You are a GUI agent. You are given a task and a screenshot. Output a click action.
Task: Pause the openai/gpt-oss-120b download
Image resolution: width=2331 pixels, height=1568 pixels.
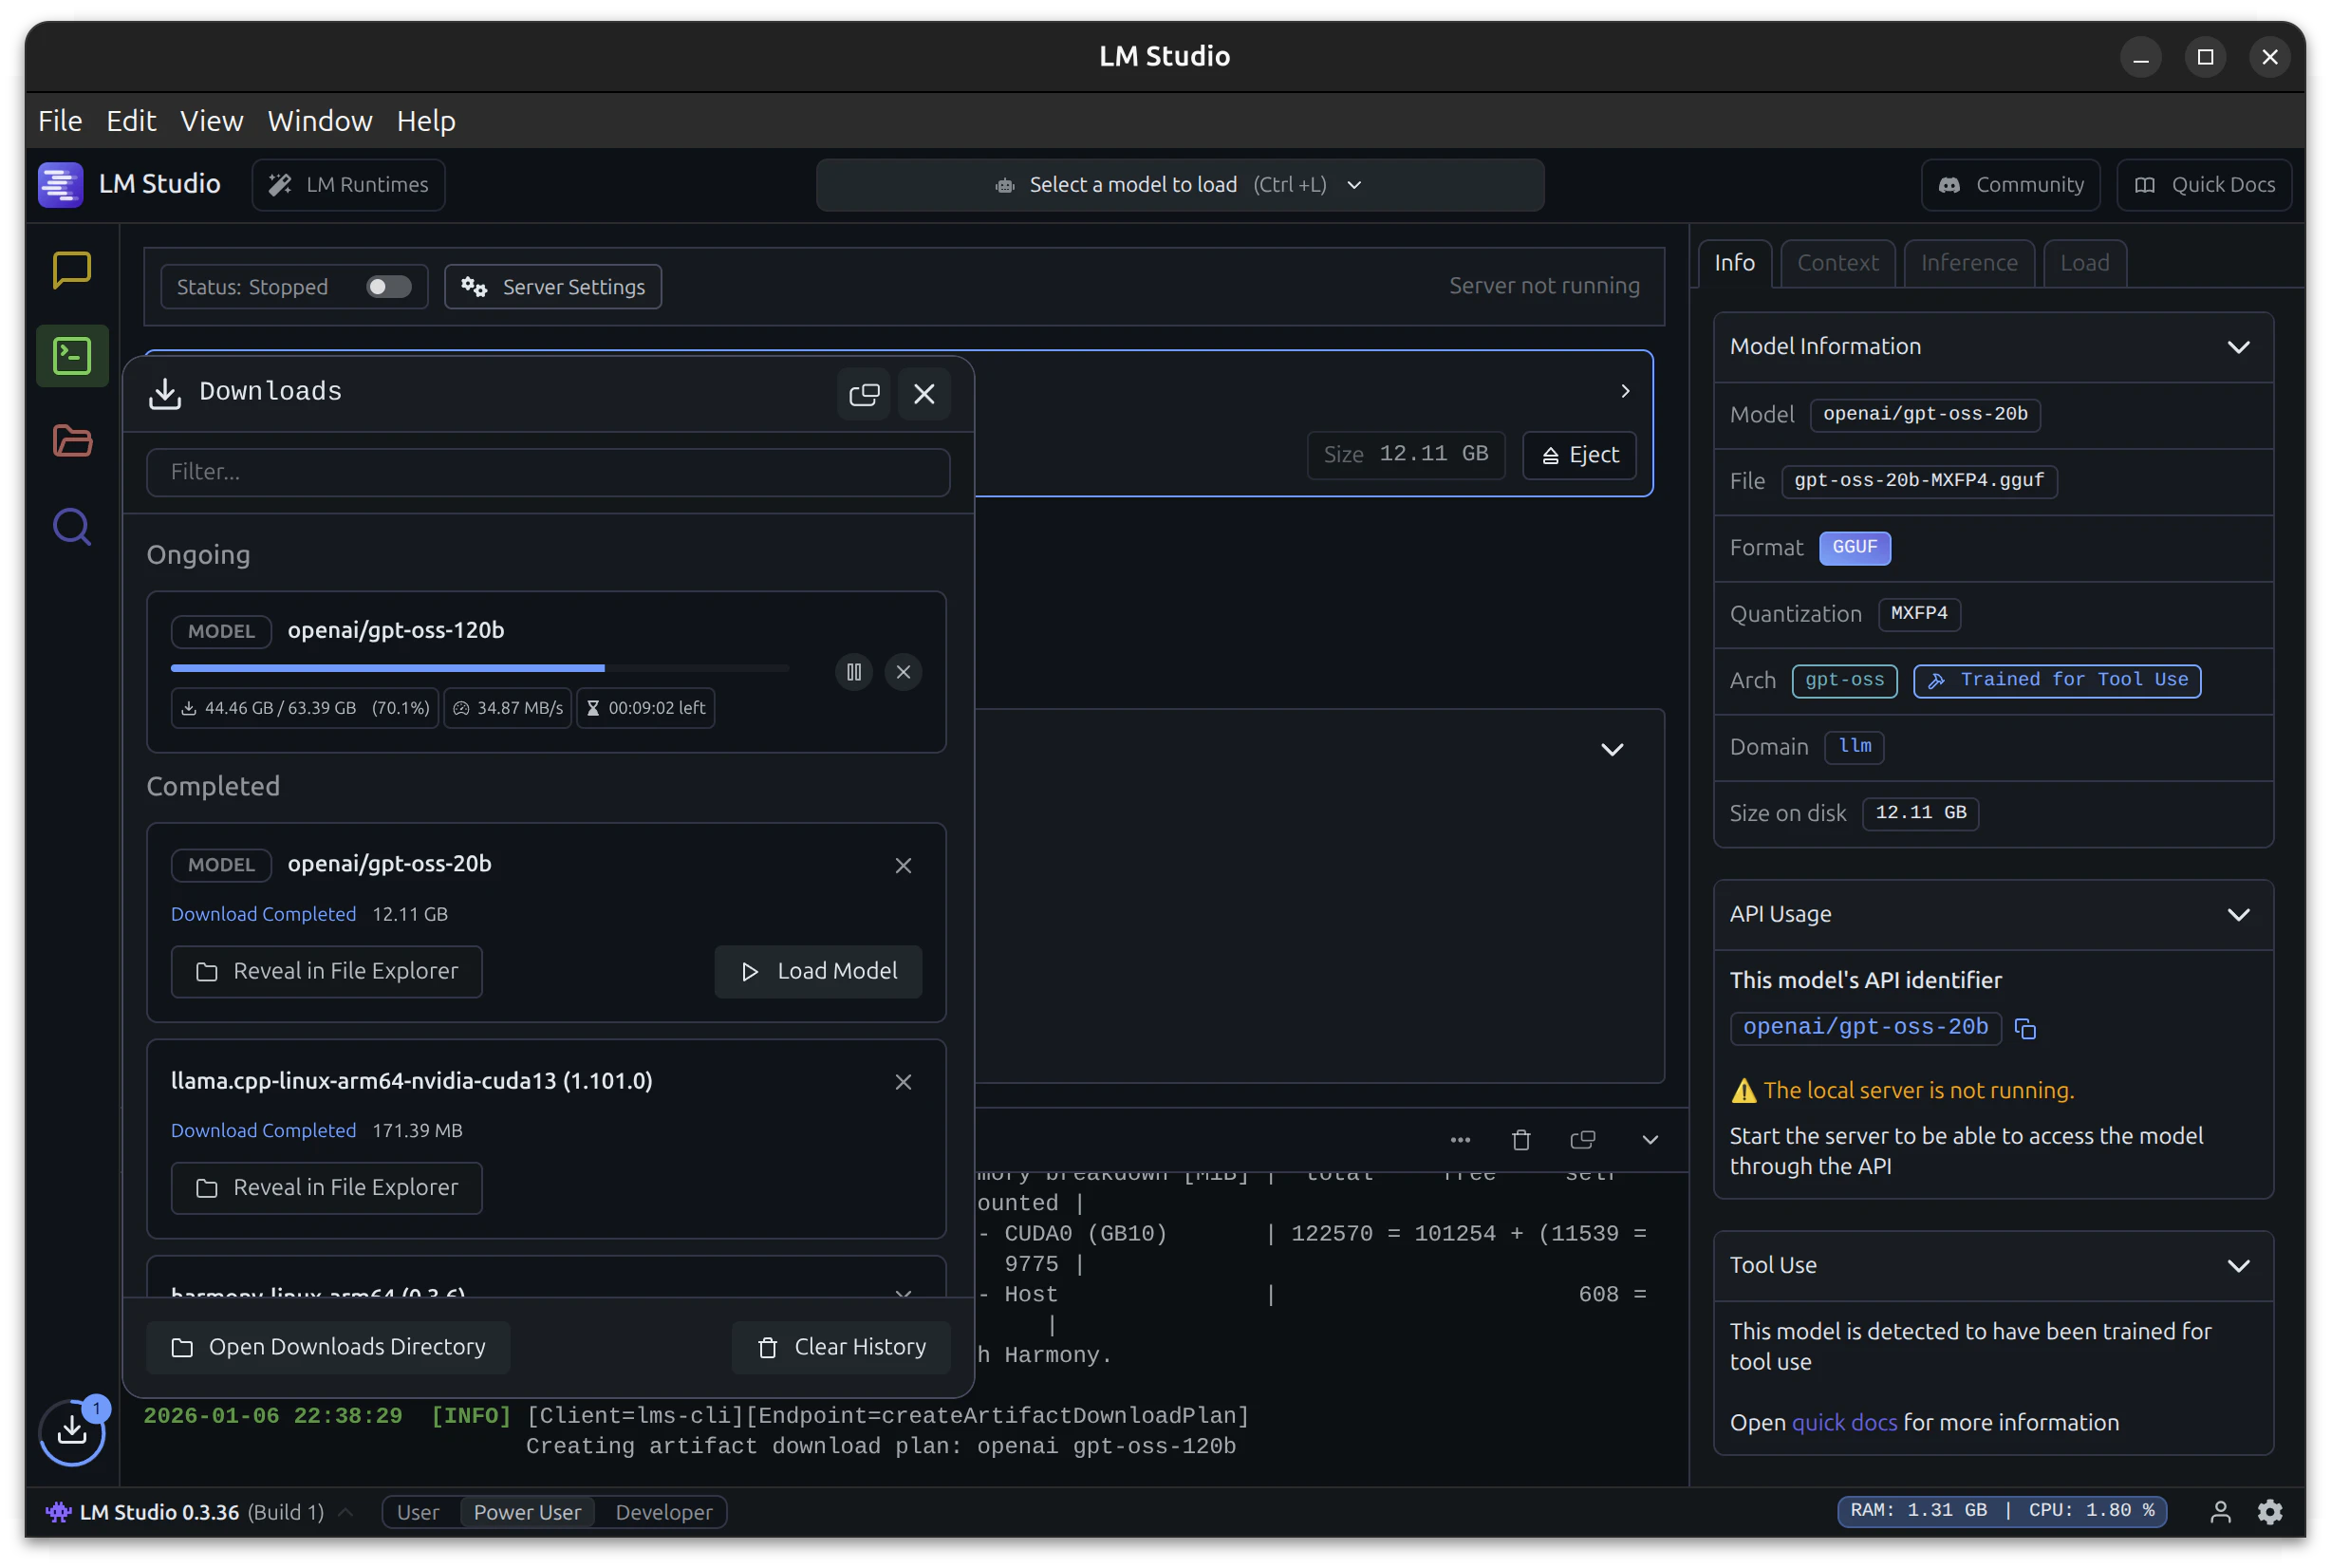tap(854, 672)
